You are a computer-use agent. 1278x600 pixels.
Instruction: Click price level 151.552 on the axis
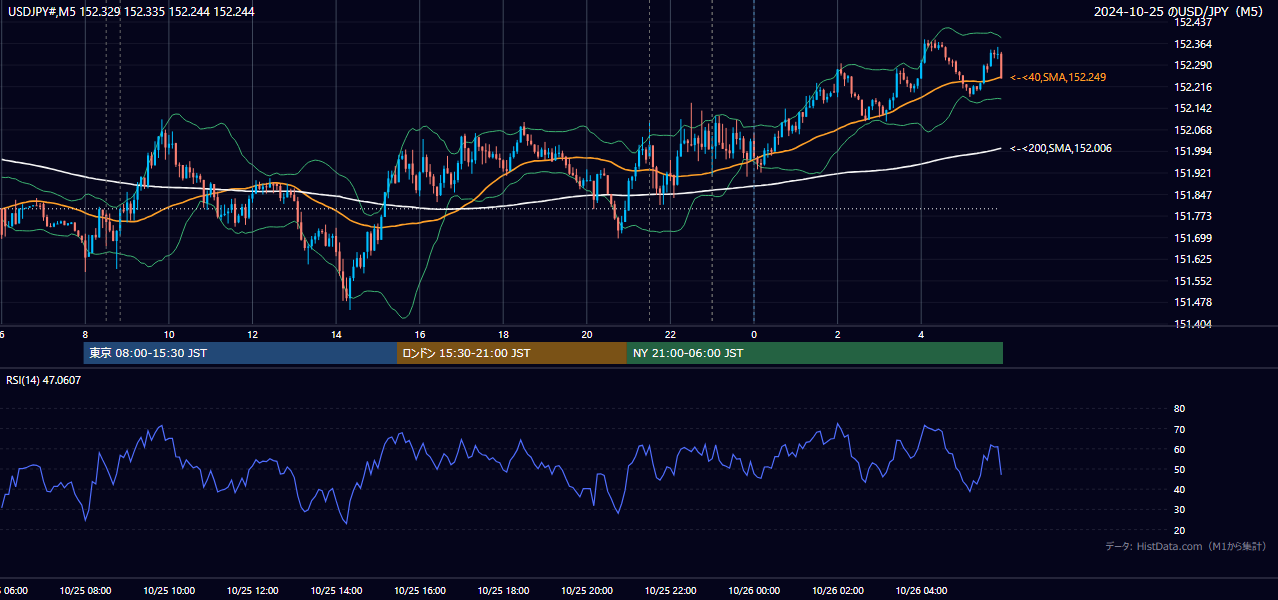point(1192,281)
